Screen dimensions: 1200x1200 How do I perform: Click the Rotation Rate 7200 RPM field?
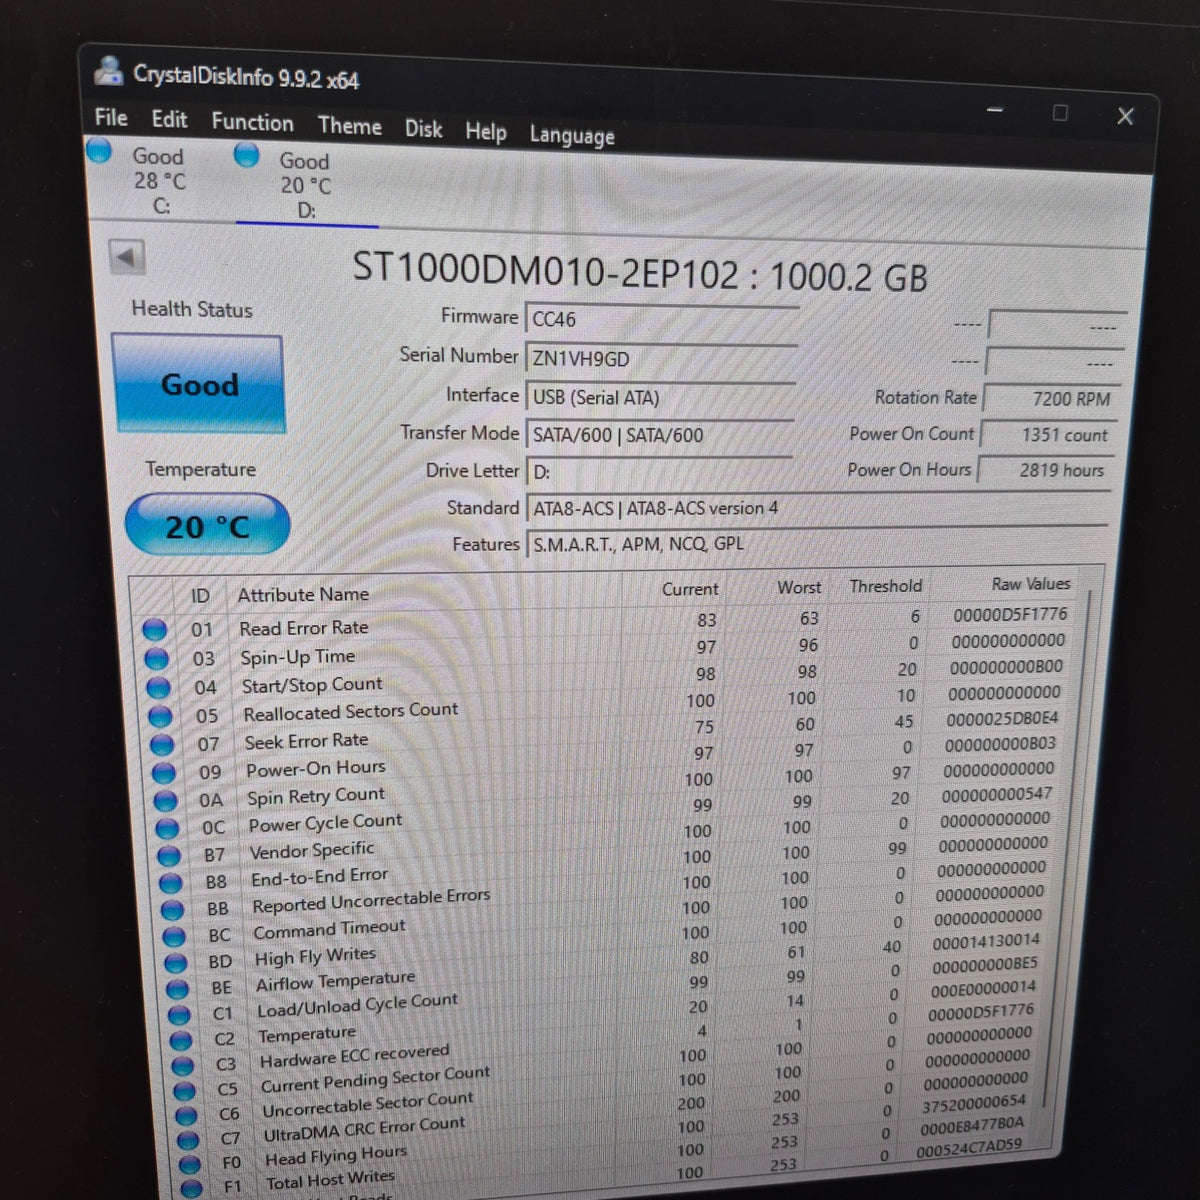[x=1050, y=398]
